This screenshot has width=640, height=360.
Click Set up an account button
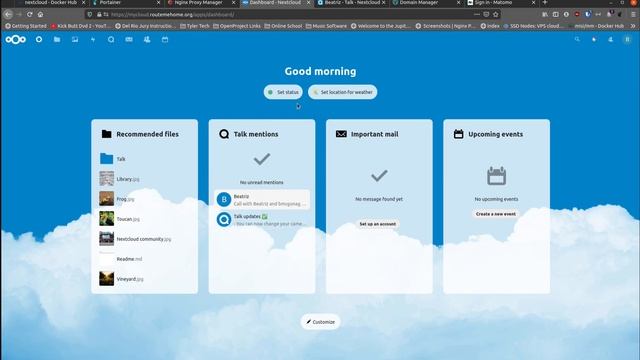click(x=378, y=224)
